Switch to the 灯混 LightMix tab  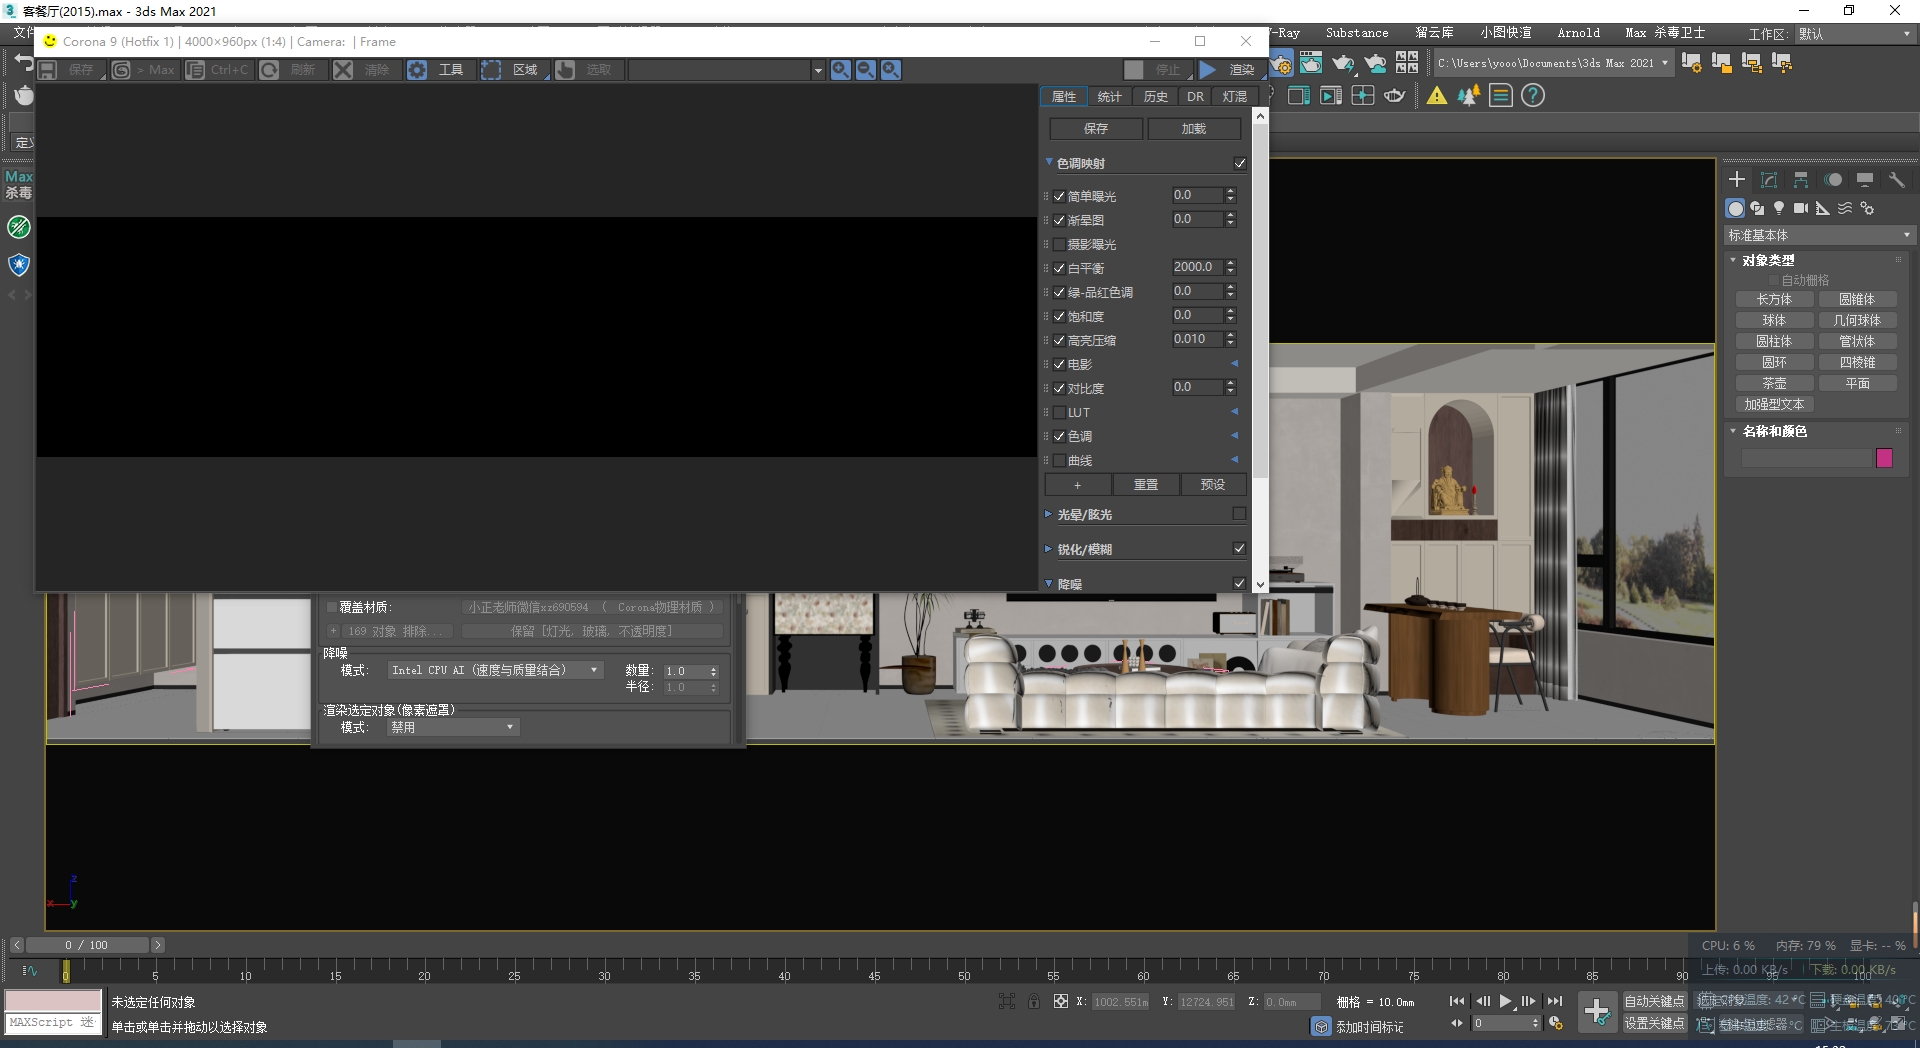(x=1235, y=96)
